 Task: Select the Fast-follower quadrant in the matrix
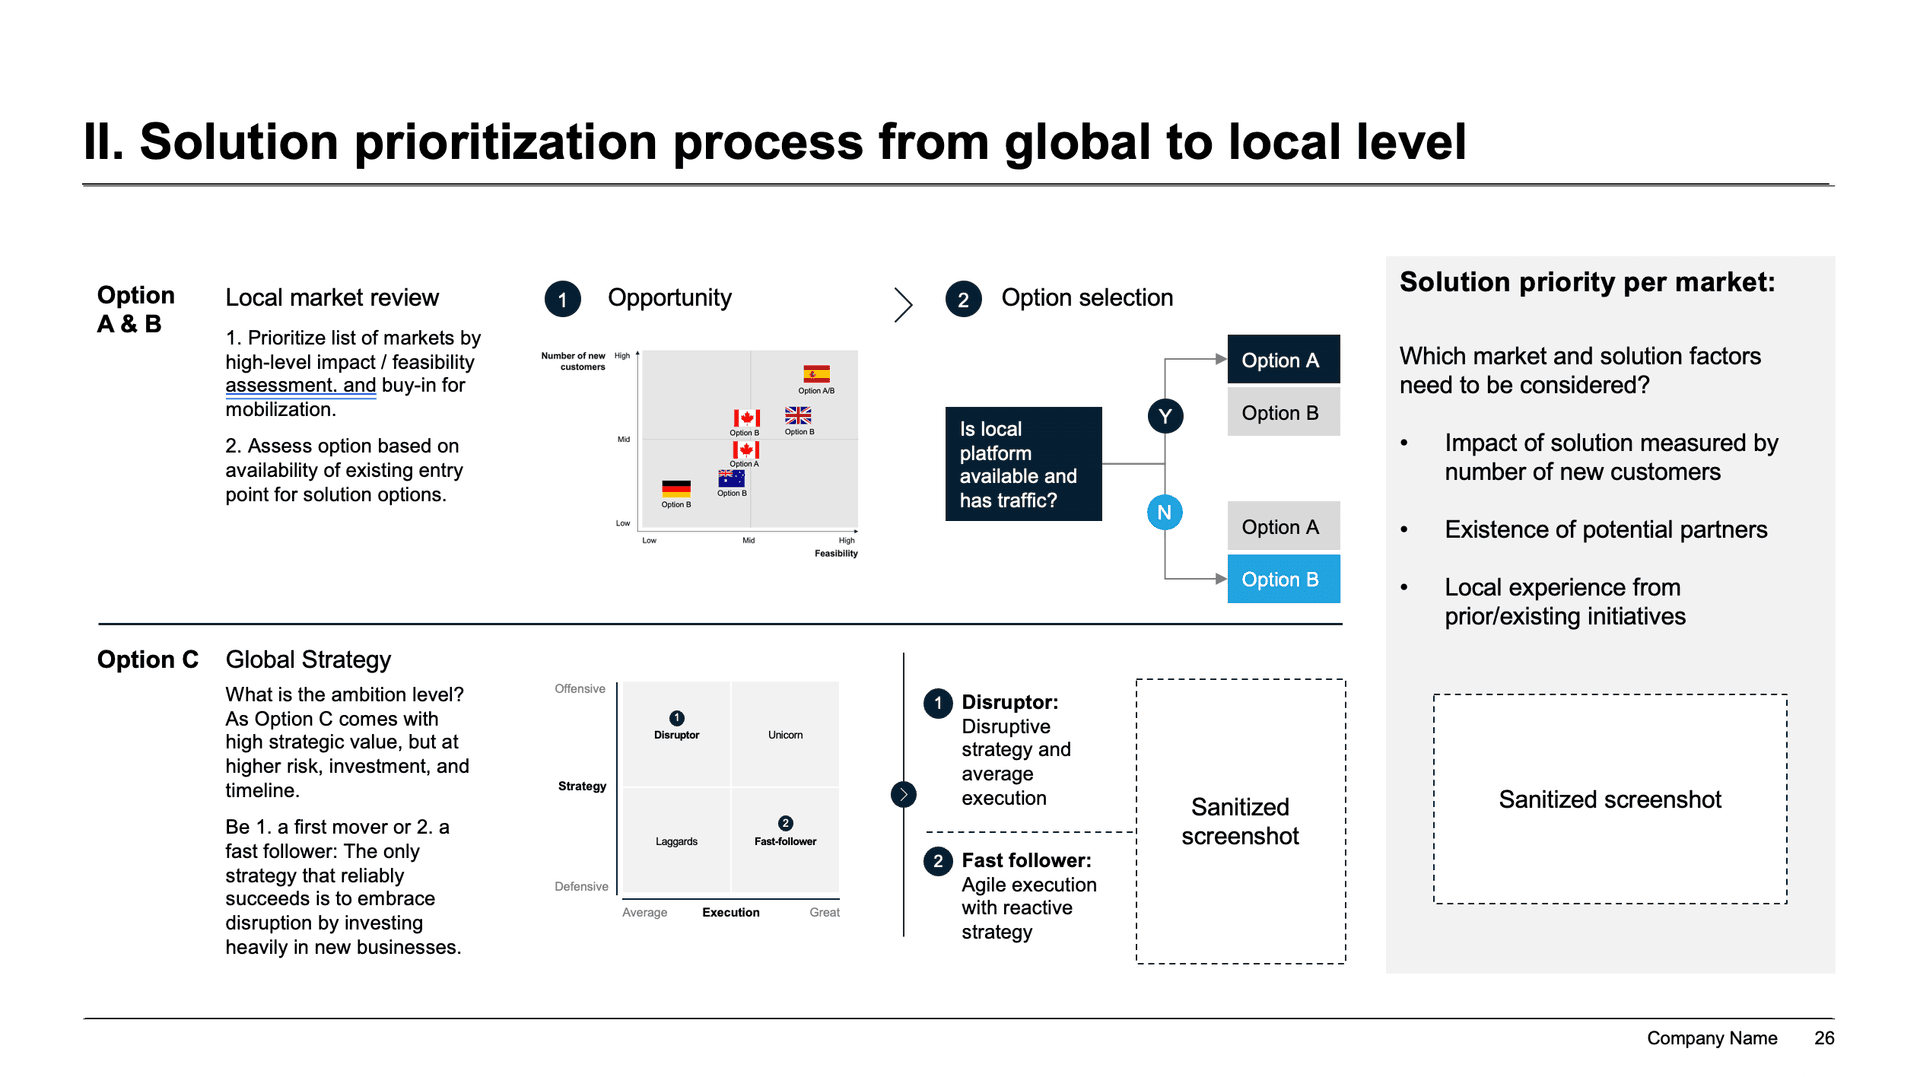point(785,840)
